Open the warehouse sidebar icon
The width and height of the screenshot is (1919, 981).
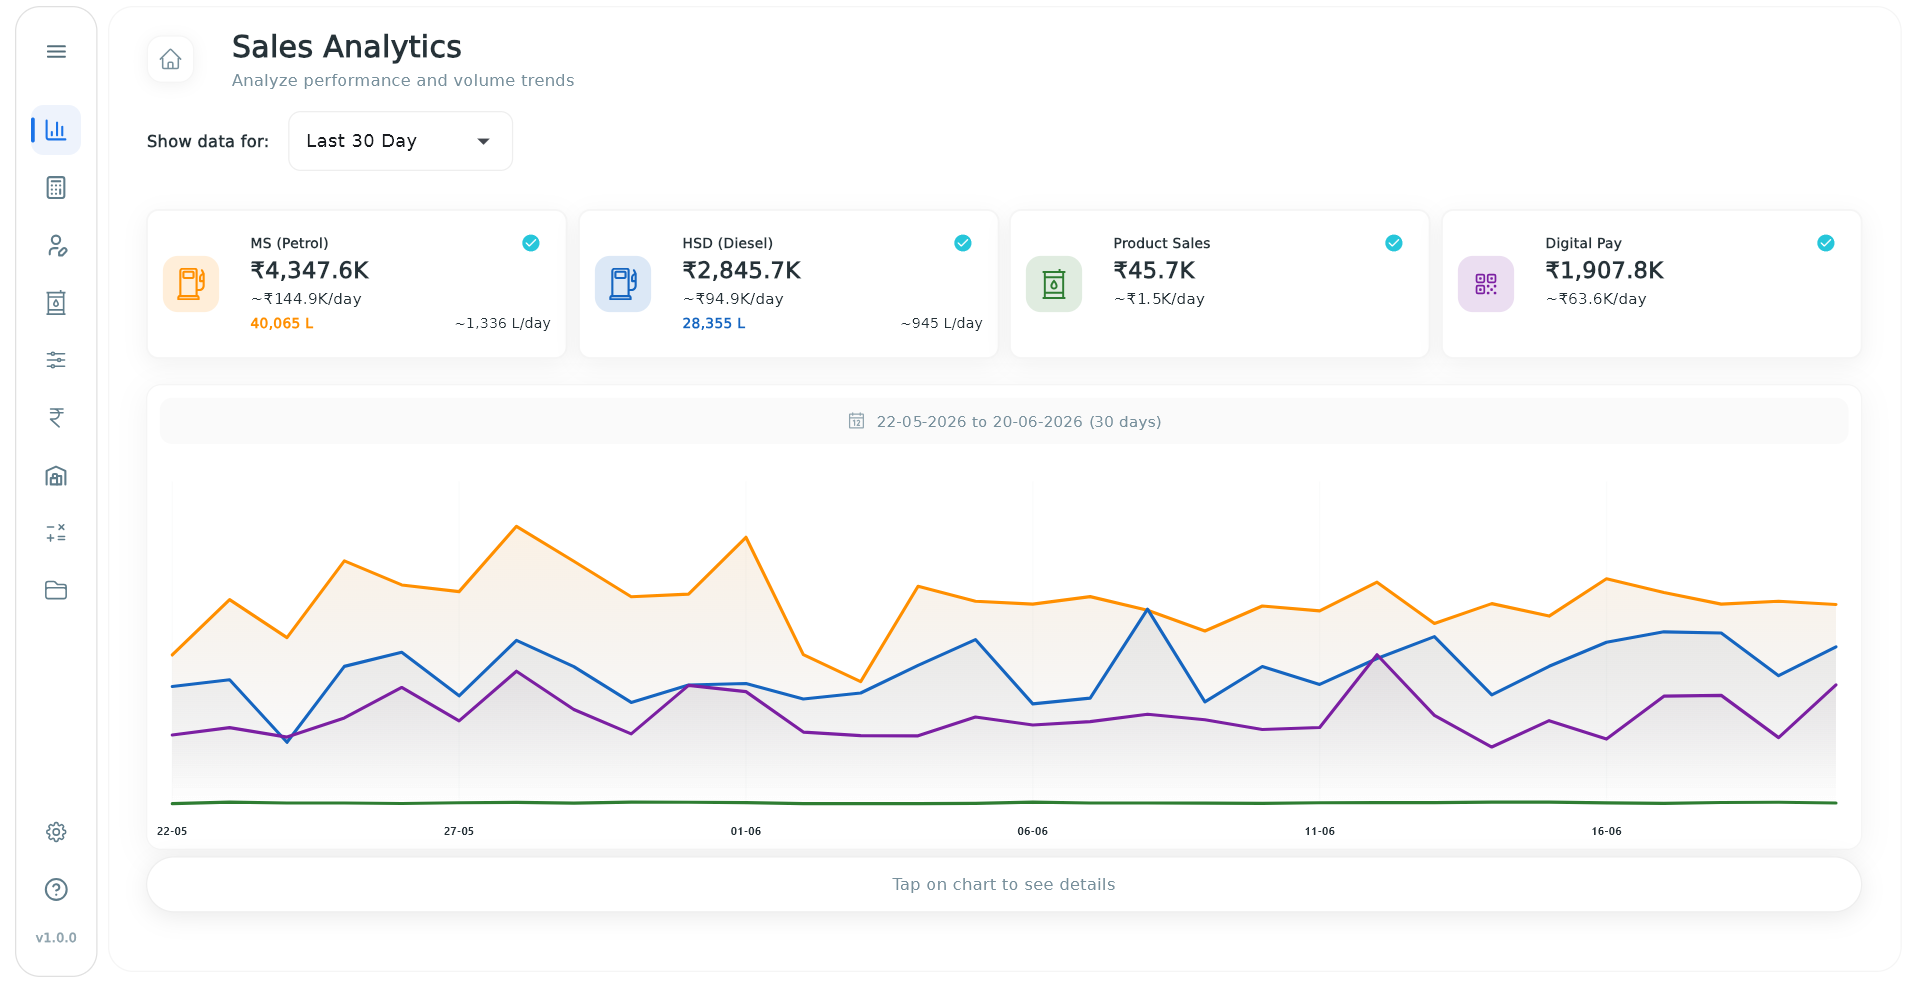pos(56,475)
